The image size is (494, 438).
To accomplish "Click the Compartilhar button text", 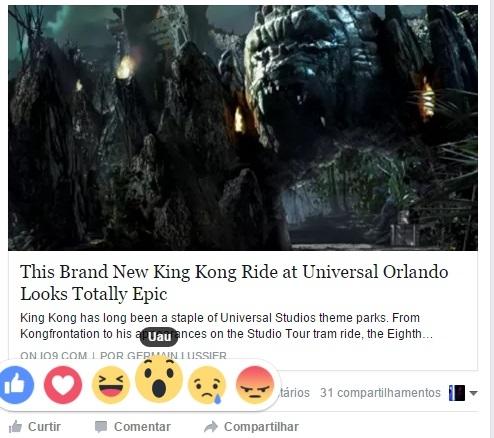I will 261,427.
